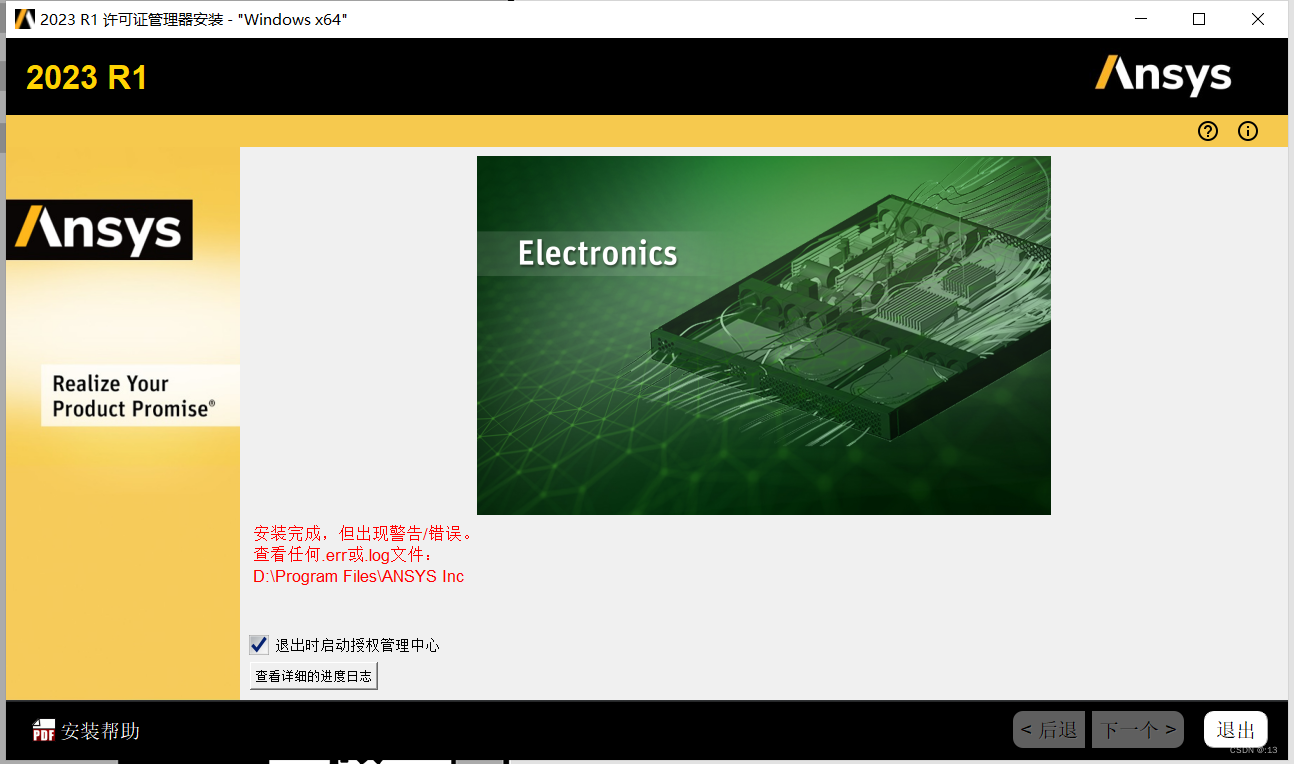The height and width of the screenshot is (764, 1294).
Task: Click the 2023 R1 version heading
Action: (x=87, y=77)
